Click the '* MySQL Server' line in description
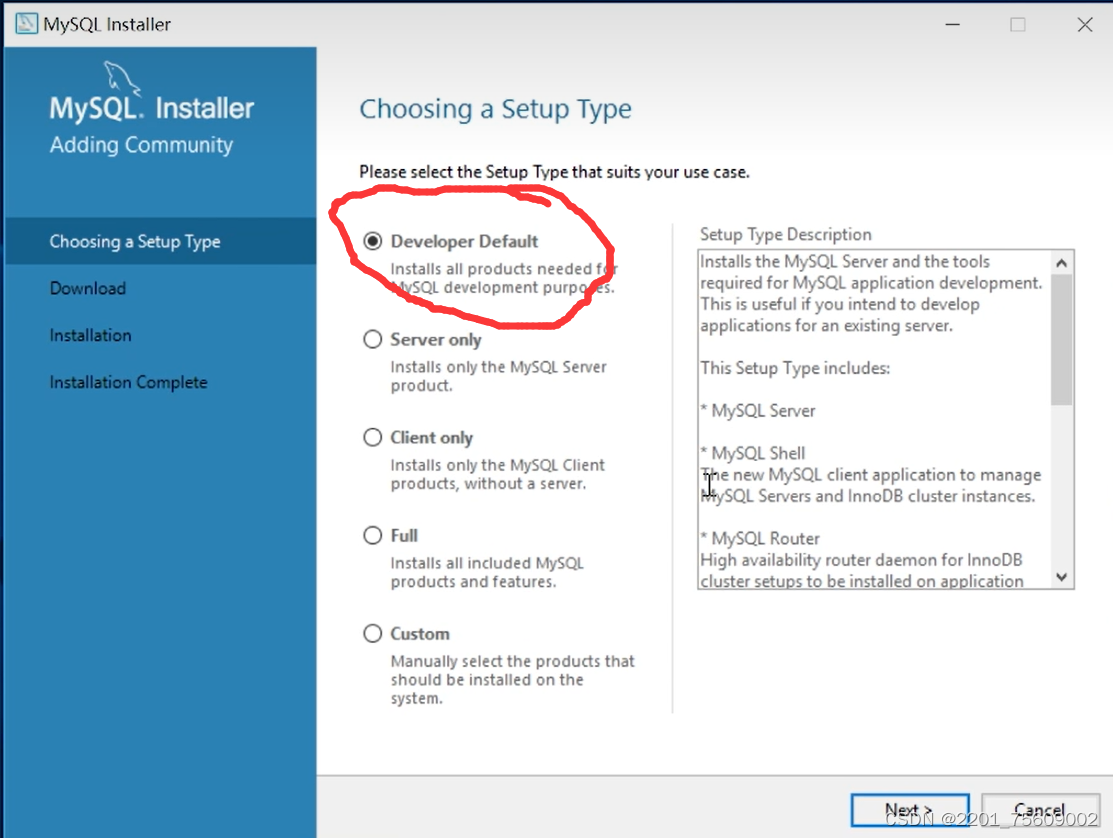 757,411
